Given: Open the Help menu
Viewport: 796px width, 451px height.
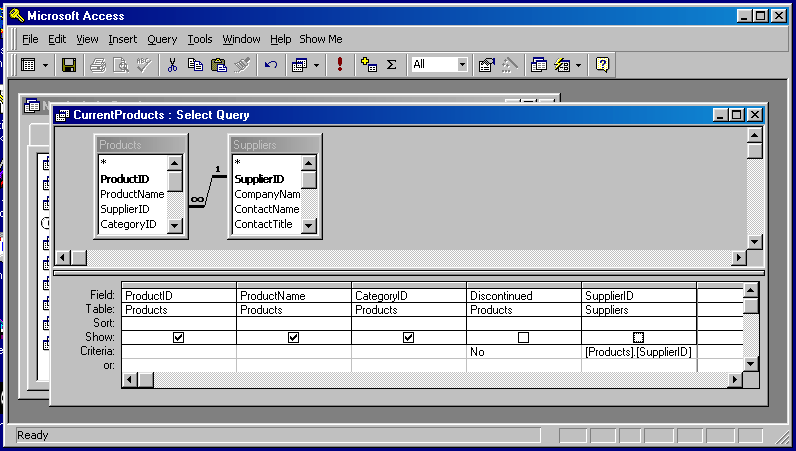Looking at the screenshot, I should [x=280, y=39].
